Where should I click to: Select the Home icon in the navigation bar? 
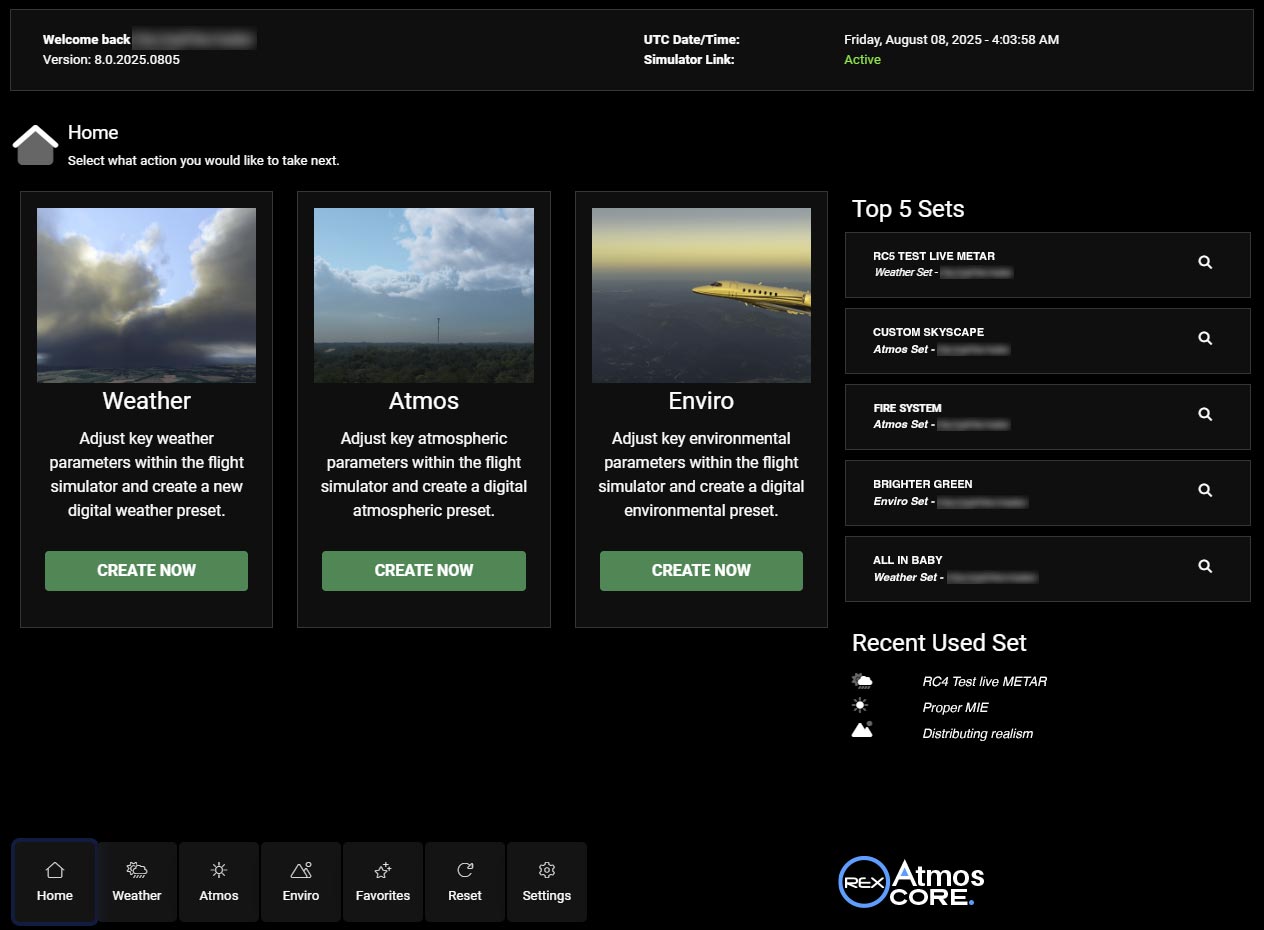(x=54, y=870)
